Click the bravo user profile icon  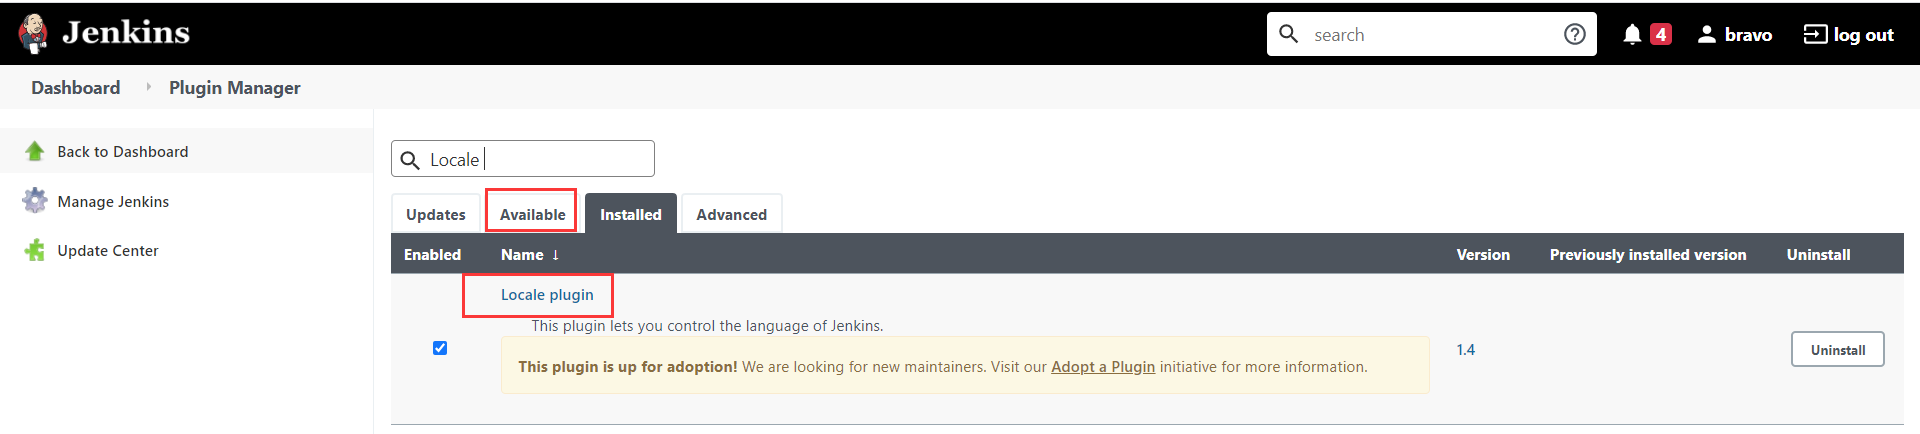point(1707,35)
